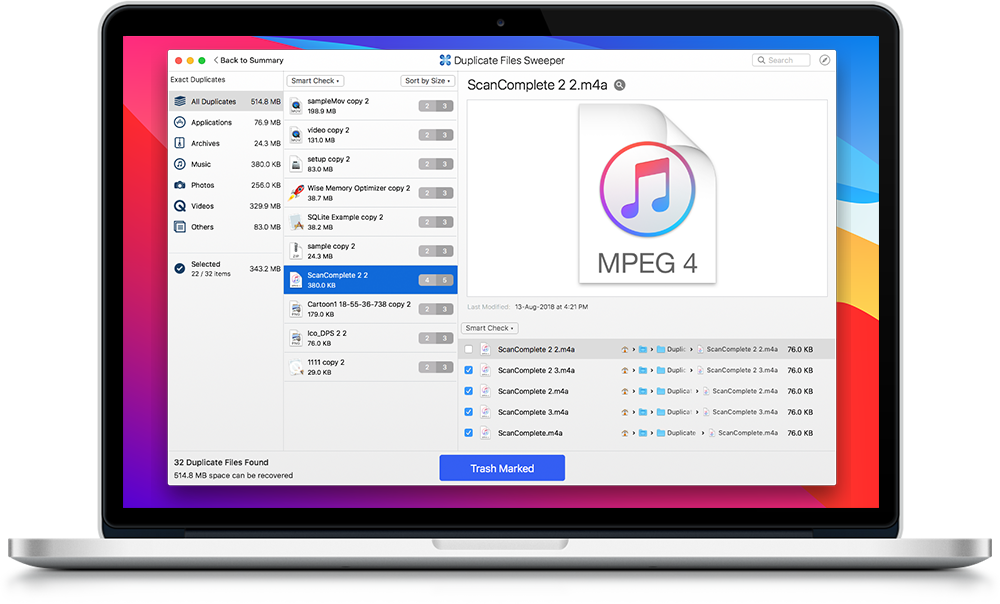
Task: Select the 1111 copy 2 row
Action: [x=371, y=367]
